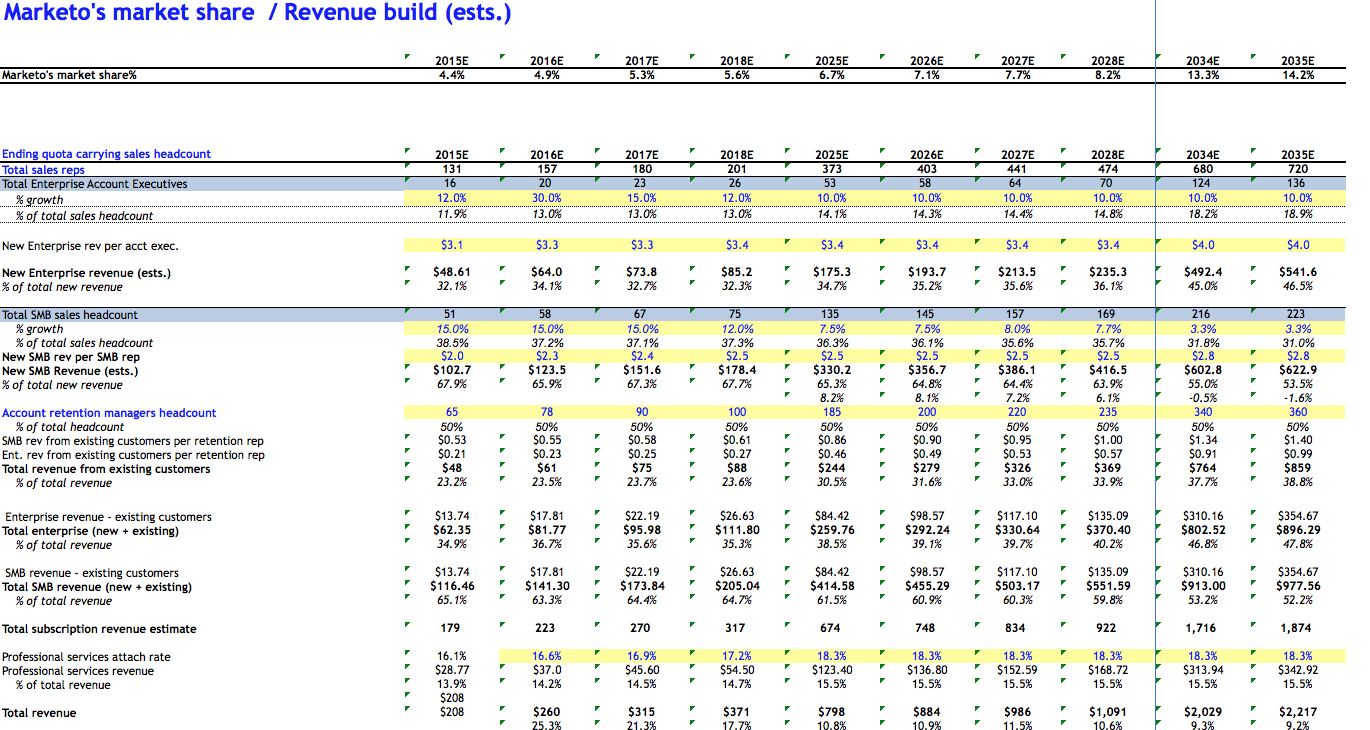Click Ent. rev per retention rep 2035E $0.99
Image resolution: width=1370 pixels, height=730 pixels.
(x=1298, y=454)
